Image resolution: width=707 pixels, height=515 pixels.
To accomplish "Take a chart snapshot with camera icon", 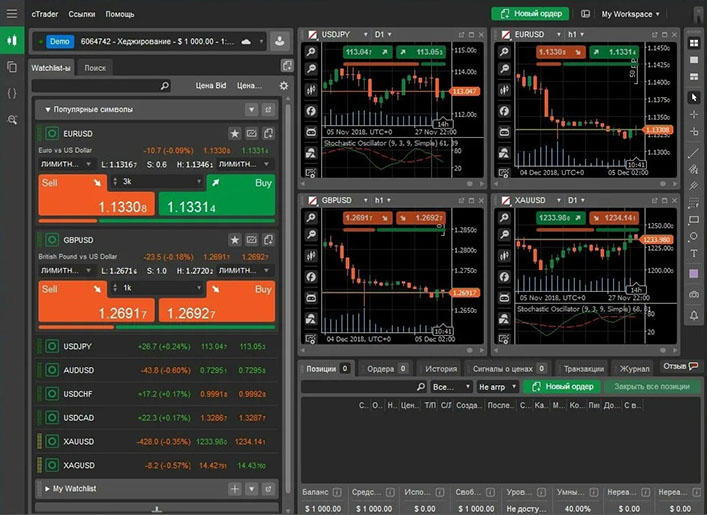I will coord(694,294).
